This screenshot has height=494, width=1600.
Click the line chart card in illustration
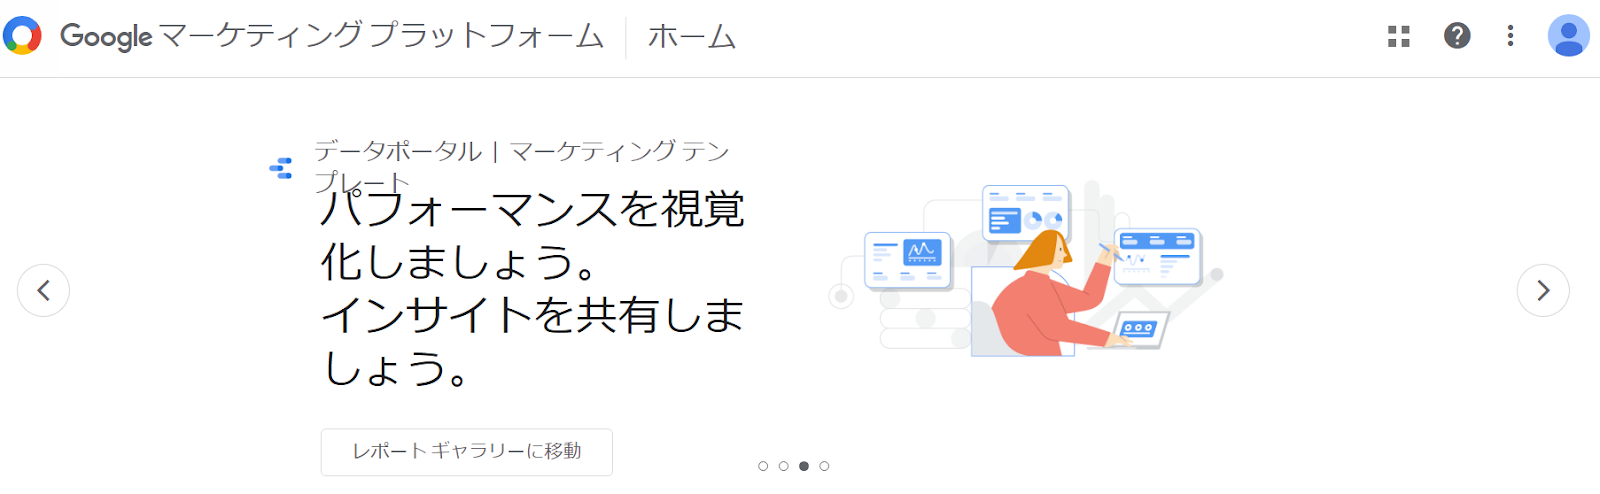pos(908,260)
